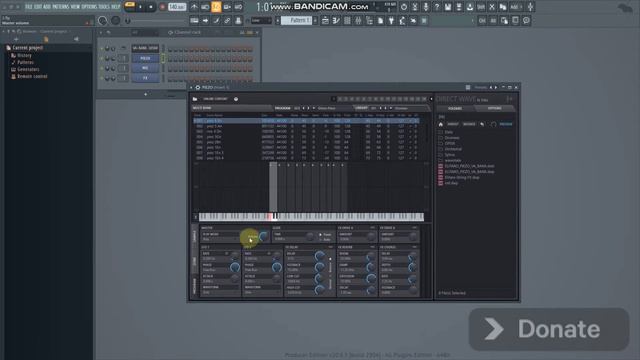Open the plugin picker plug icon
Viewport: 640px width, 360px height.
coord(391,20)
